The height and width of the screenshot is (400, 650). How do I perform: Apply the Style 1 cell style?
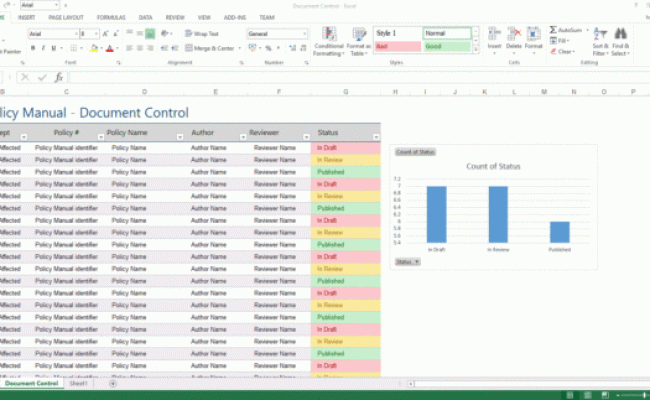pyautogui.click(x=398, y=34)
